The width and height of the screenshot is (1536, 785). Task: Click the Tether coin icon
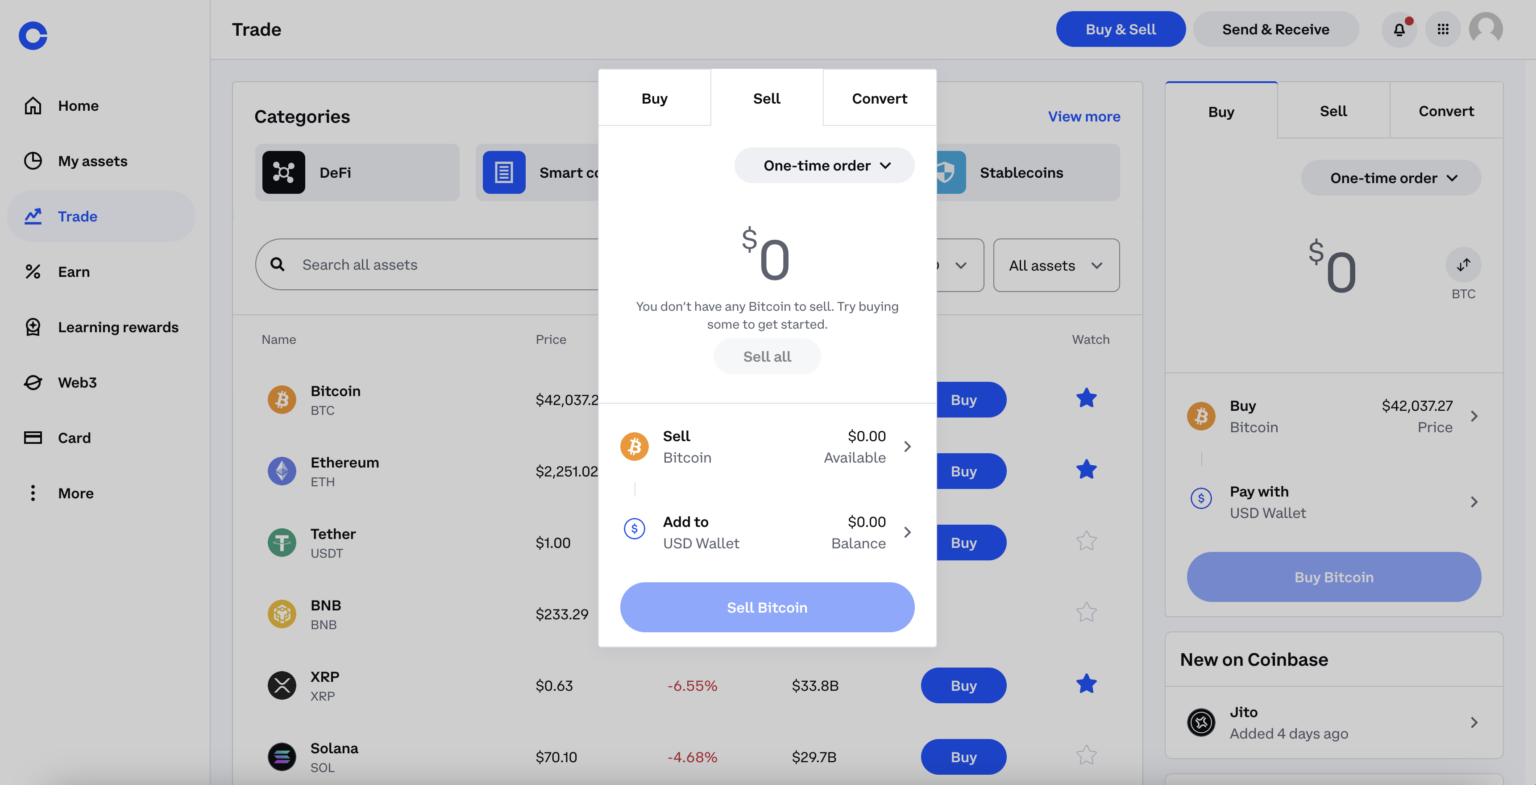click(x=282, y=543)
